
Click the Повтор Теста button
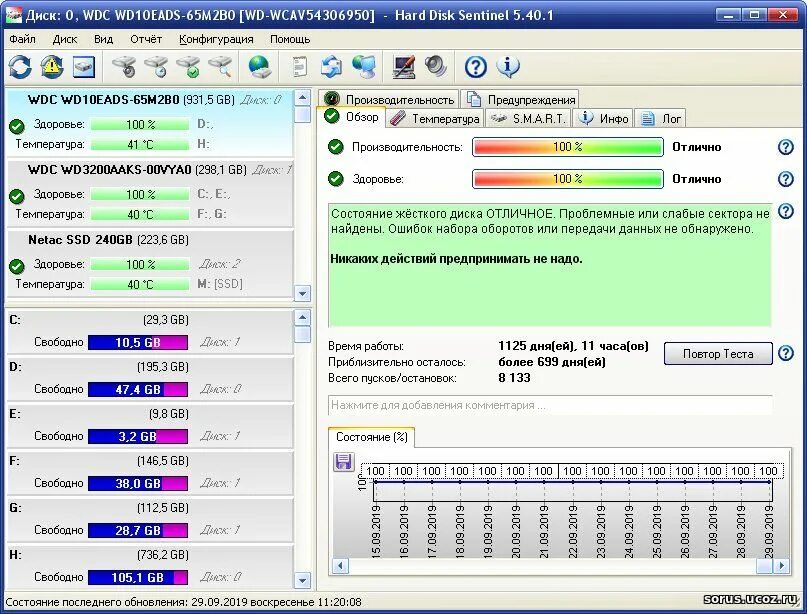click(x=718, y=354)
